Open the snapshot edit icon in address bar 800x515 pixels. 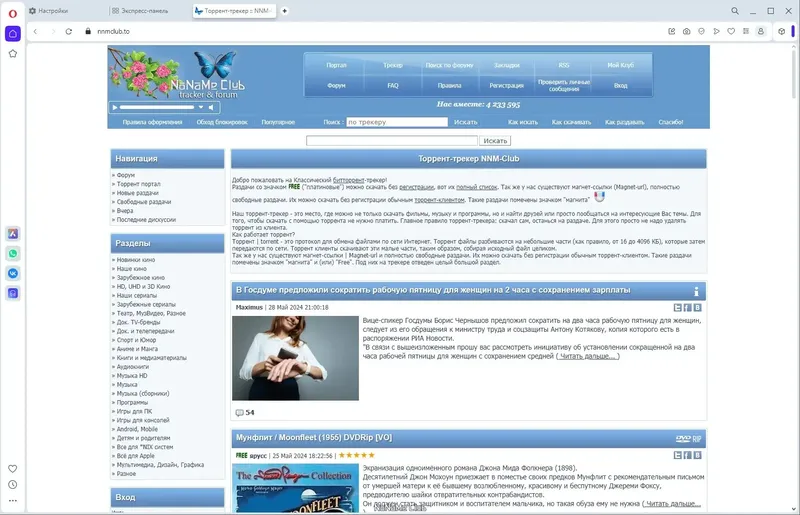point(671,31)
